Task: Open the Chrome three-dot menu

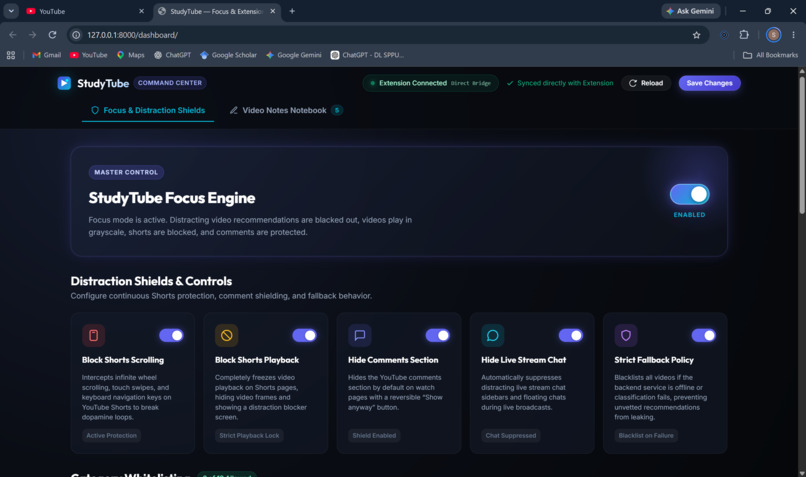Action: pyautogui.click(x=793, y=35)
